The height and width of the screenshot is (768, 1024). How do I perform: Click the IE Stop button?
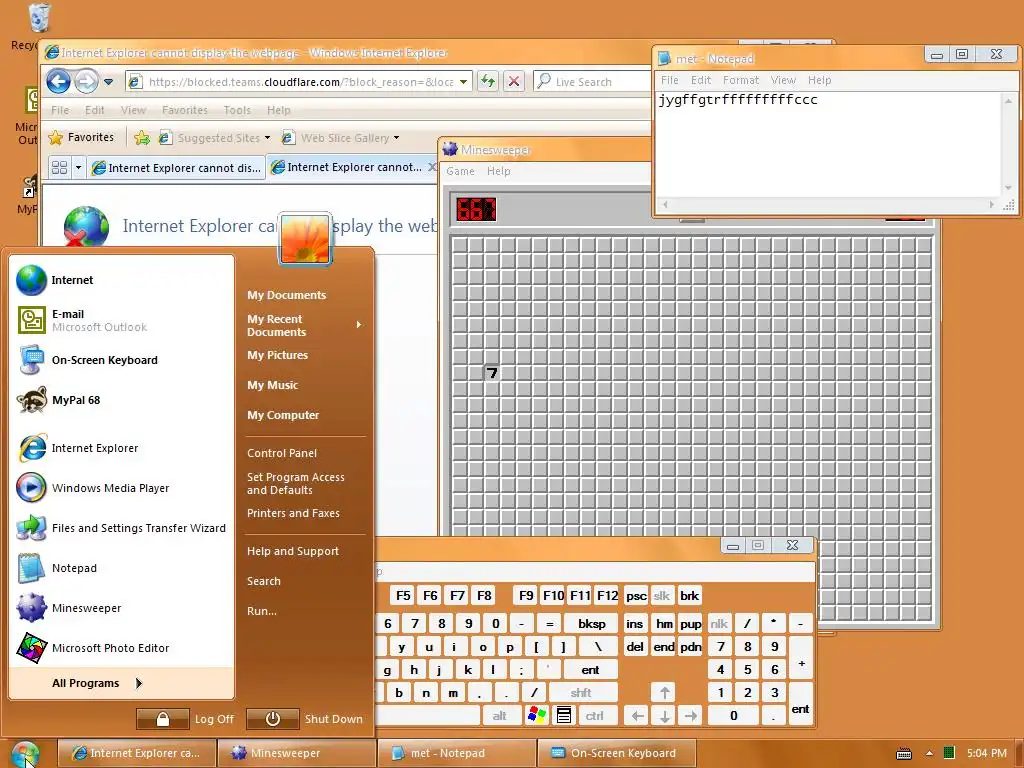tap(514, 82)
